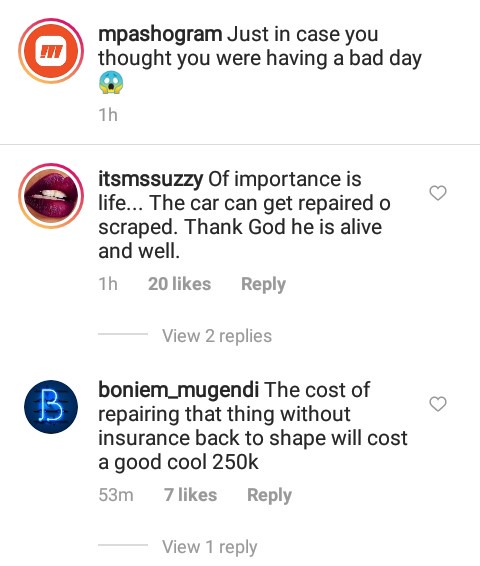Click the 1h timestamp under mpashogram caption

click(108, 115)
